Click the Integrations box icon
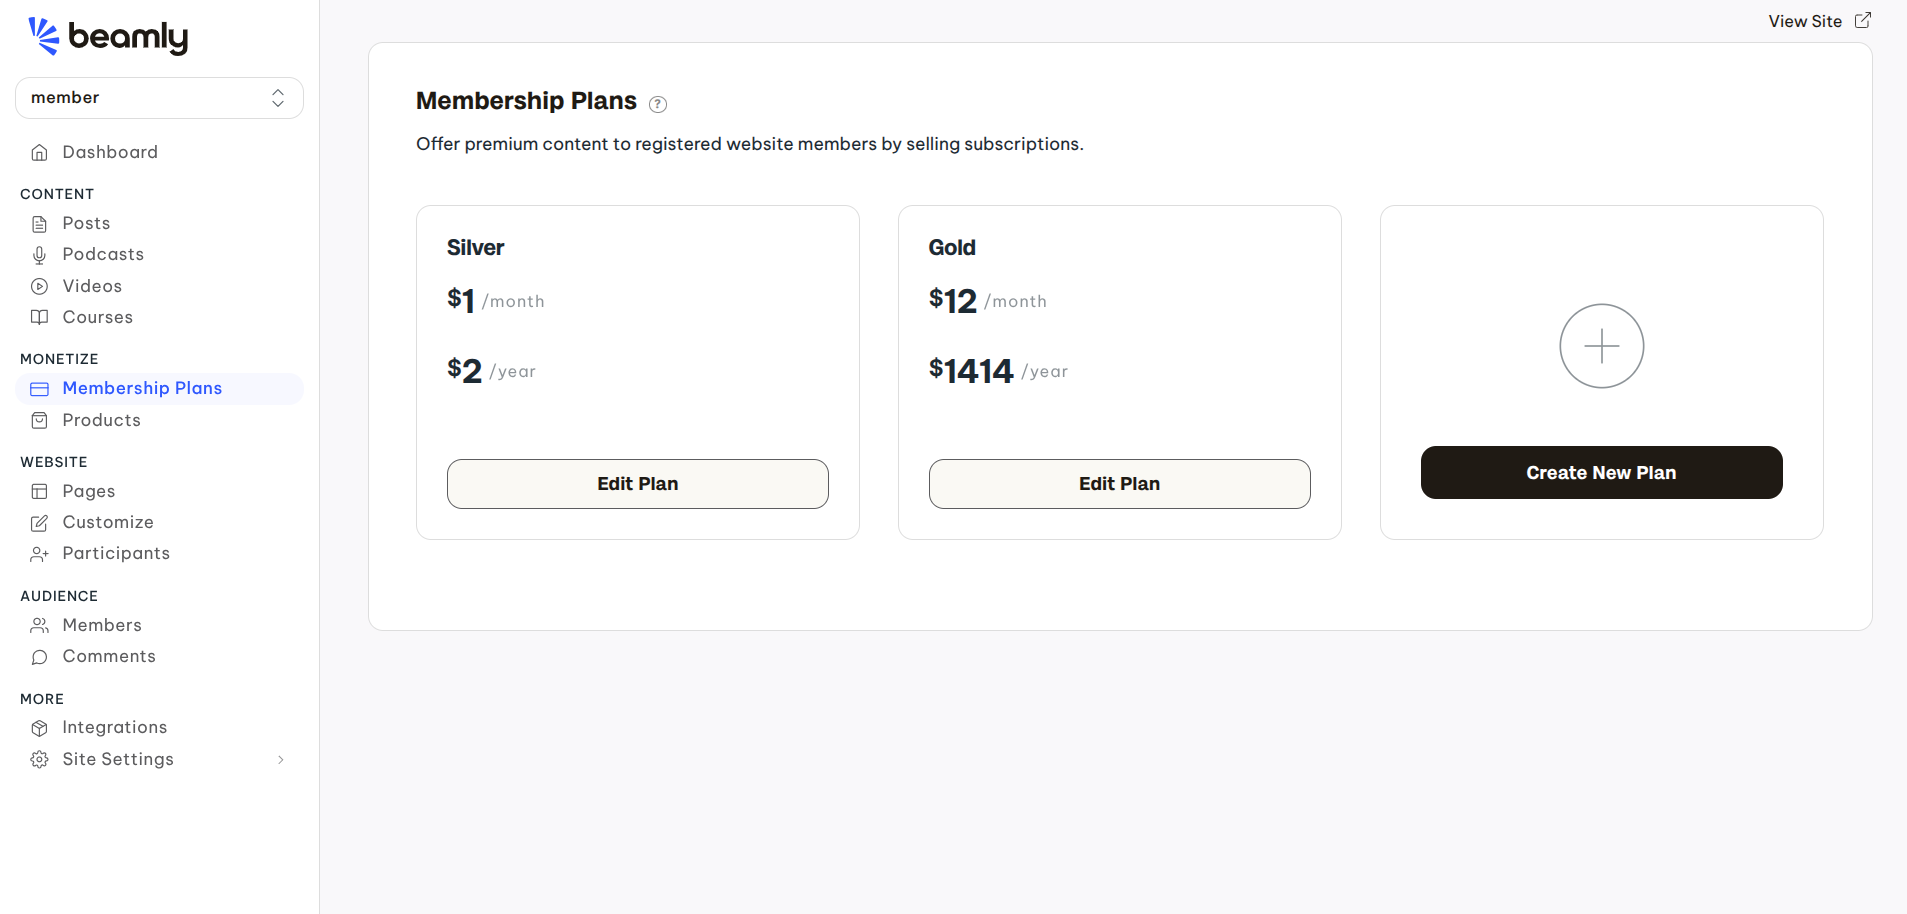The width and height of the screenshot is (1907, 914). point(39,728)
